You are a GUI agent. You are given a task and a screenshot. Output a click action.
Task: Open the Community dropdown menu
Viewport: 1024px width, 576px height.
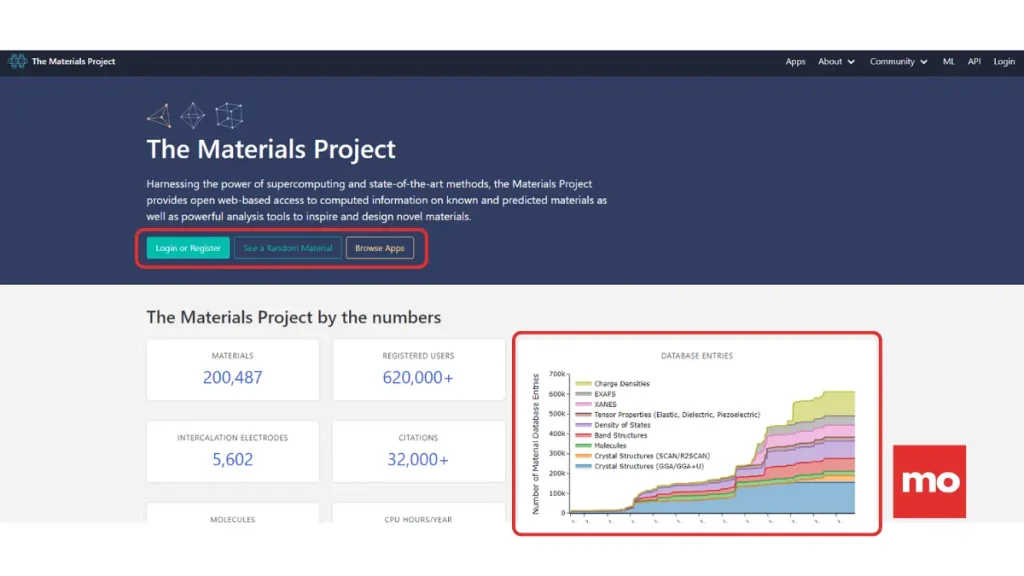[x=898, y=62]
